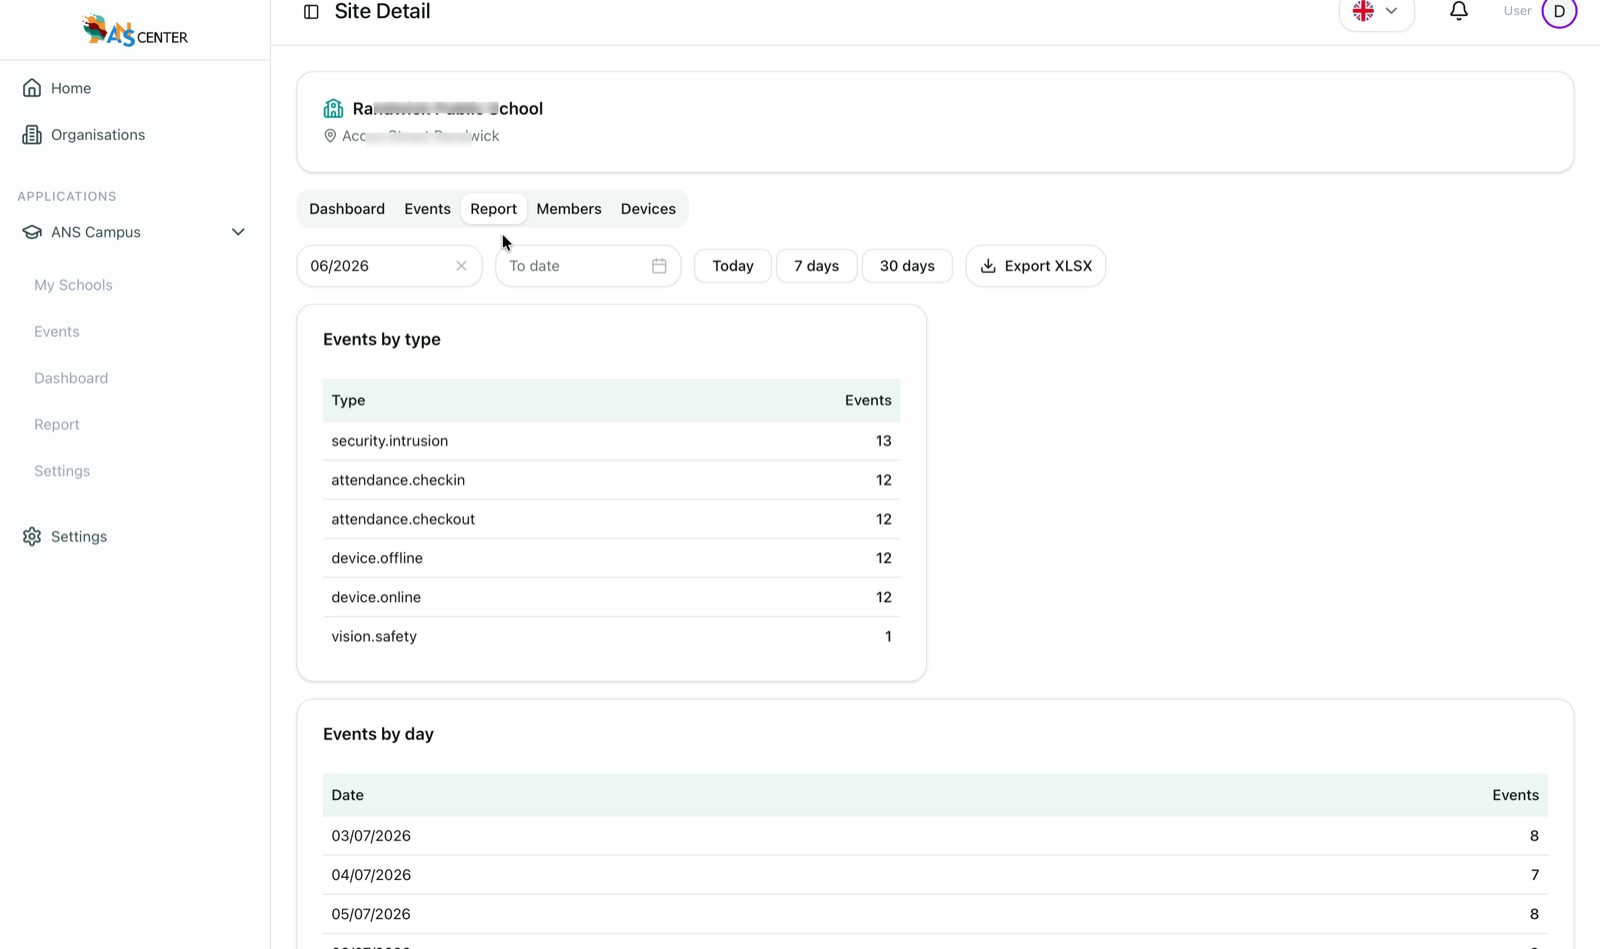Viewport: 1600px width, 949px height.
Task: Click the attendance.checkin row
Action: (611, 480)
